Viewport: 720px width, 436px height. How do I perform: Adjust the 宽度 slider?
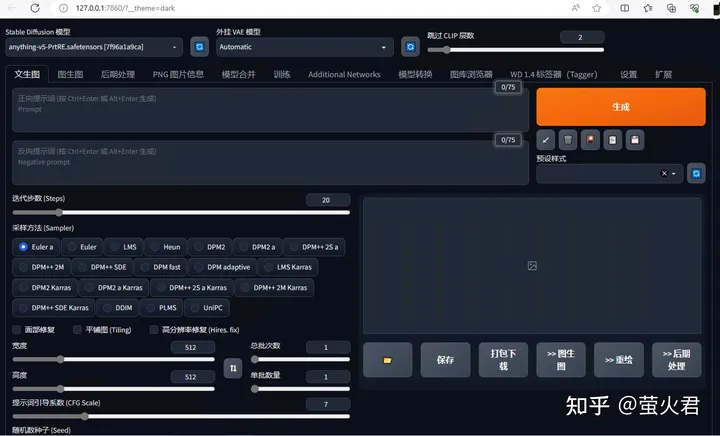(113, 359)
